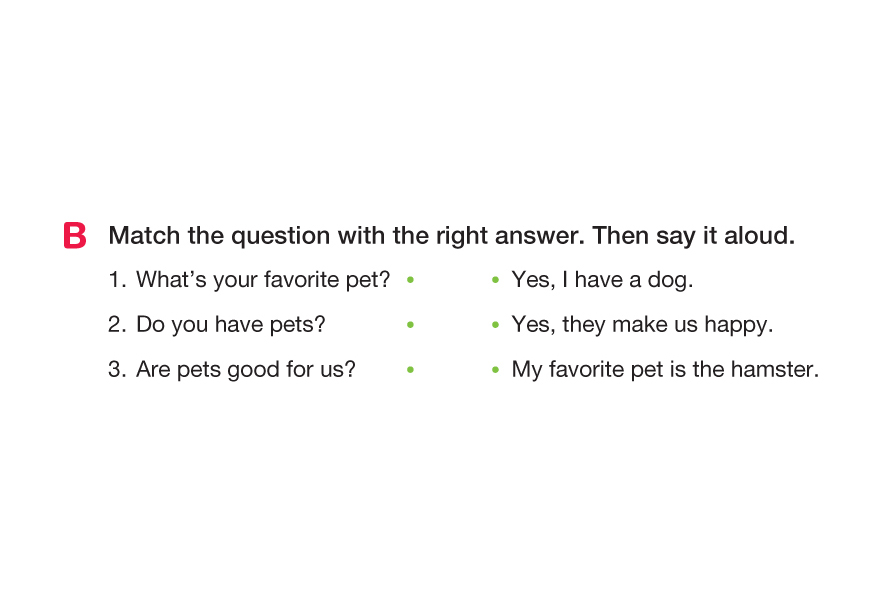This screenshot has width=873, height=612.
Task: Click green dot before 'Yes, I have a dog.'
Action: click(x=495, y=281)
